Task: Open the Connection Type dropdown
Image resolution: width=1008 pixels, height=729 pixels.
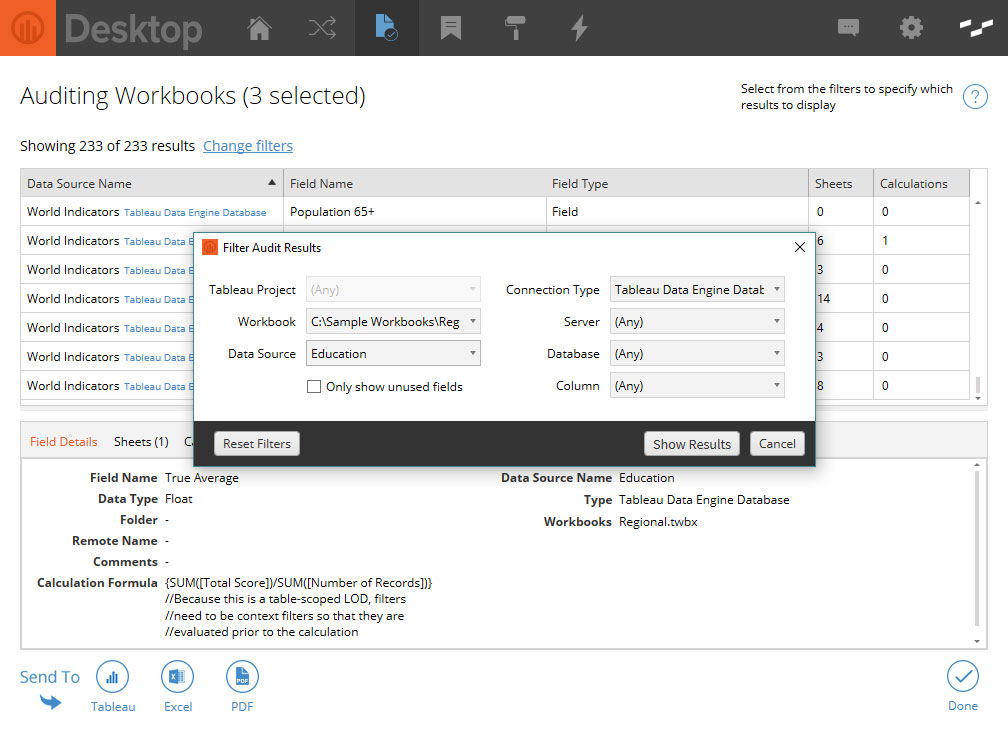Action: click(697, 290)
